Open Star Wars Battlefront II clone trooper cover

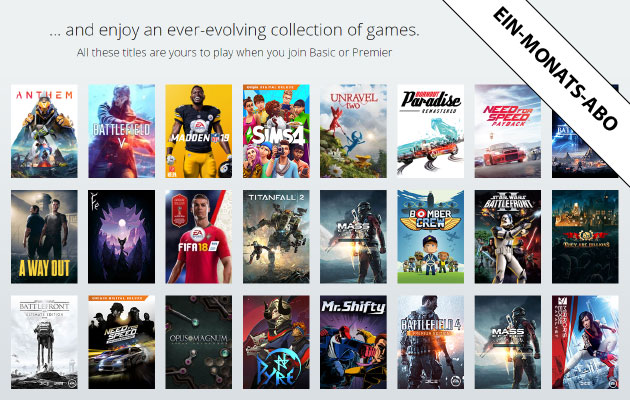tap(508, 237)
